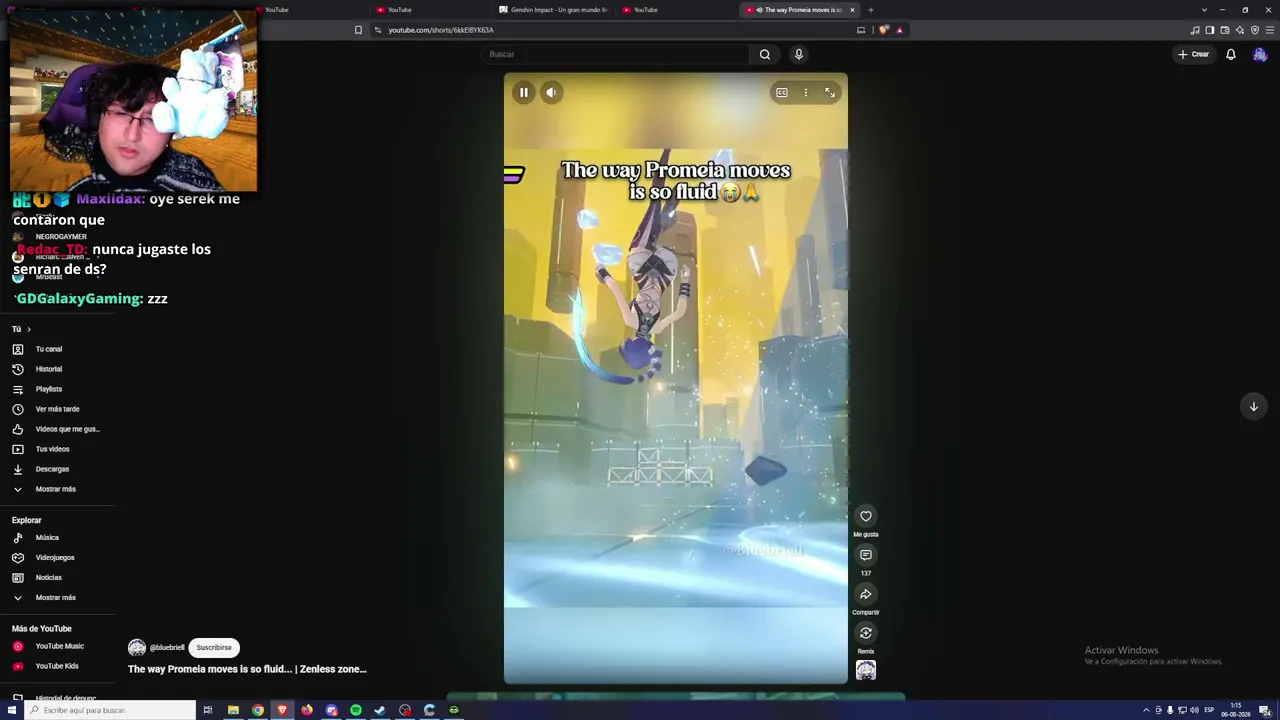Open Videojuegos in Explorar
Viewport: 1280px width, 720px height.
pyautogui.click(x=56, y=558)
